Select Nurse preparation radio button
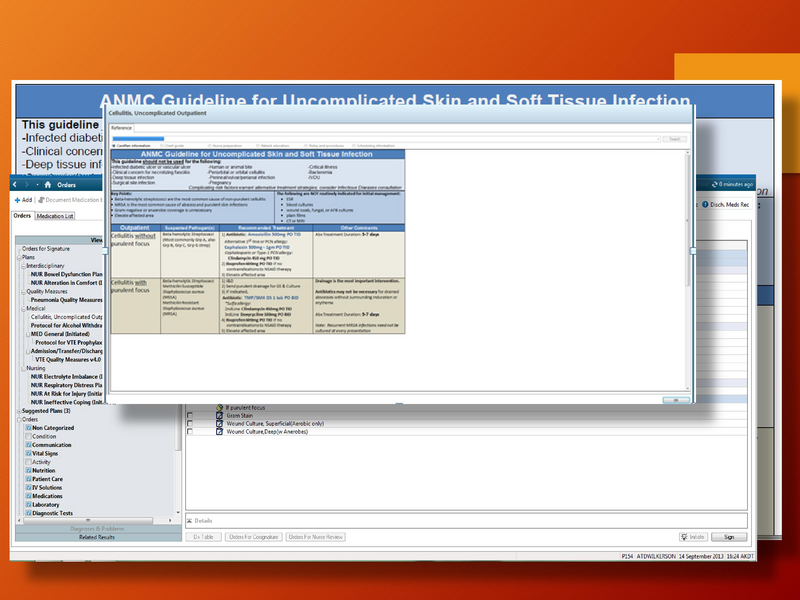The width and height of the screenshot is (800, 600). tap(210, 146)
